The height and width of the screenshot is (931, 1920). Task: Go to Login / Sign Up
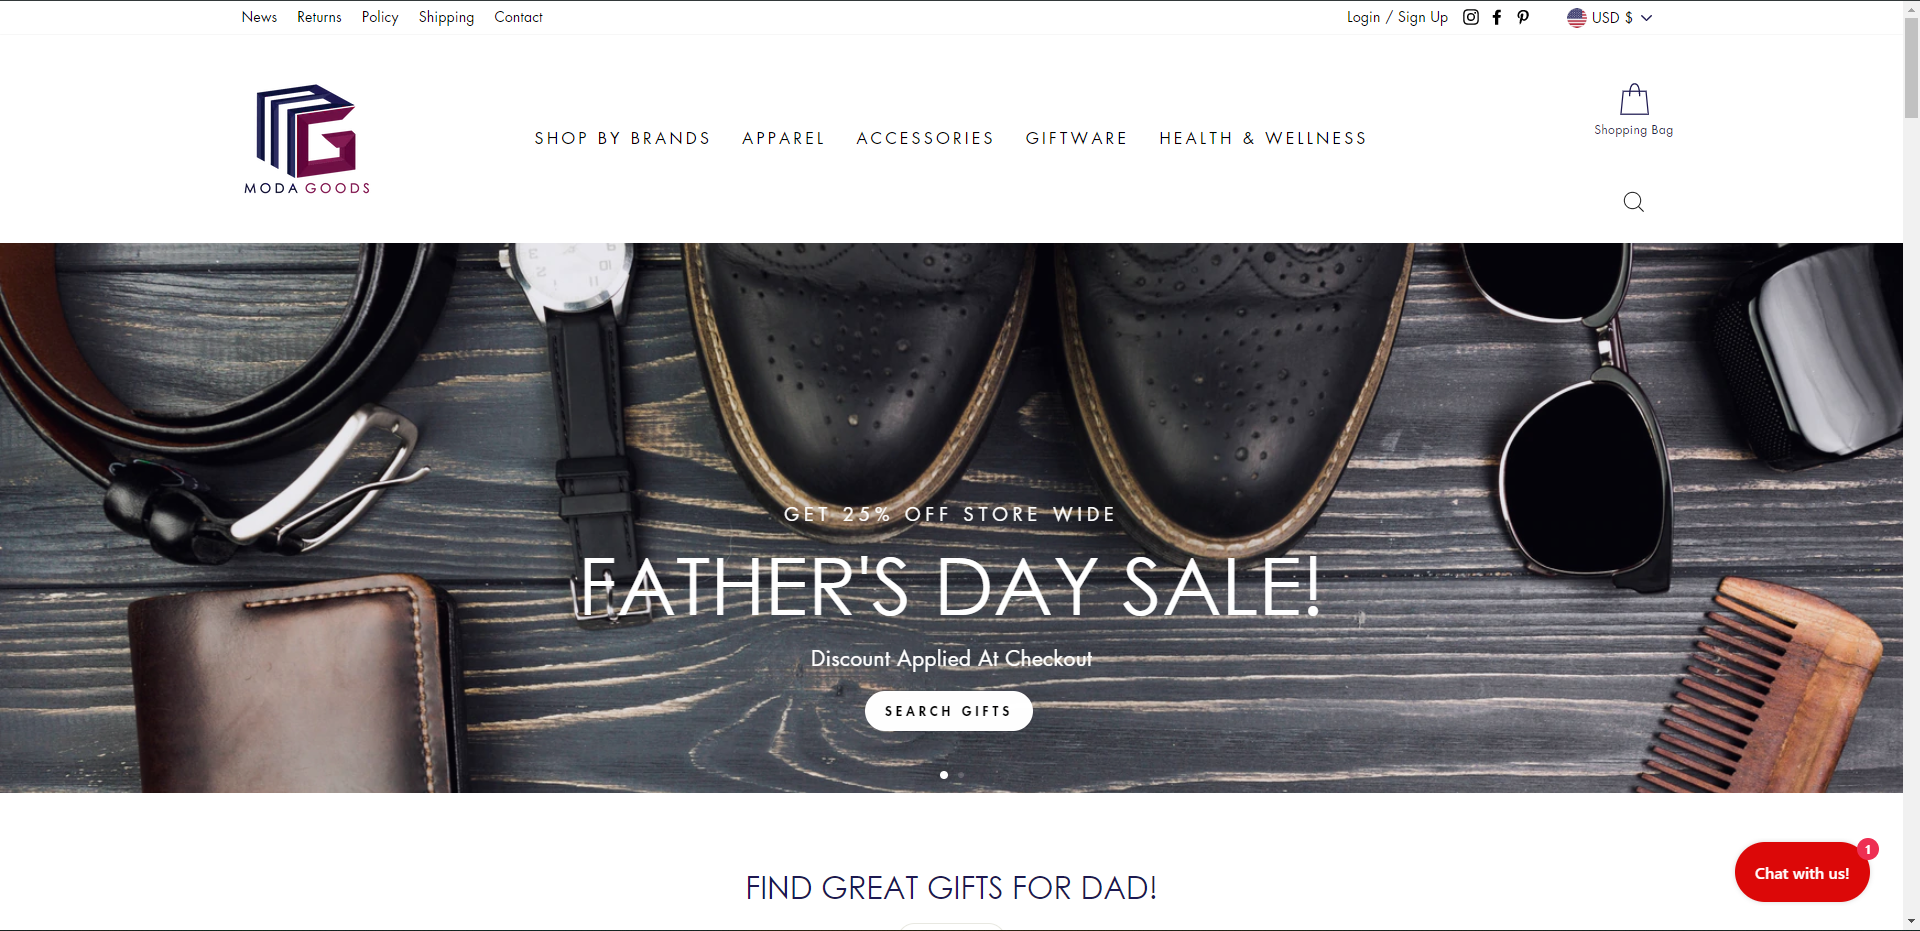tap(1397, 17)
